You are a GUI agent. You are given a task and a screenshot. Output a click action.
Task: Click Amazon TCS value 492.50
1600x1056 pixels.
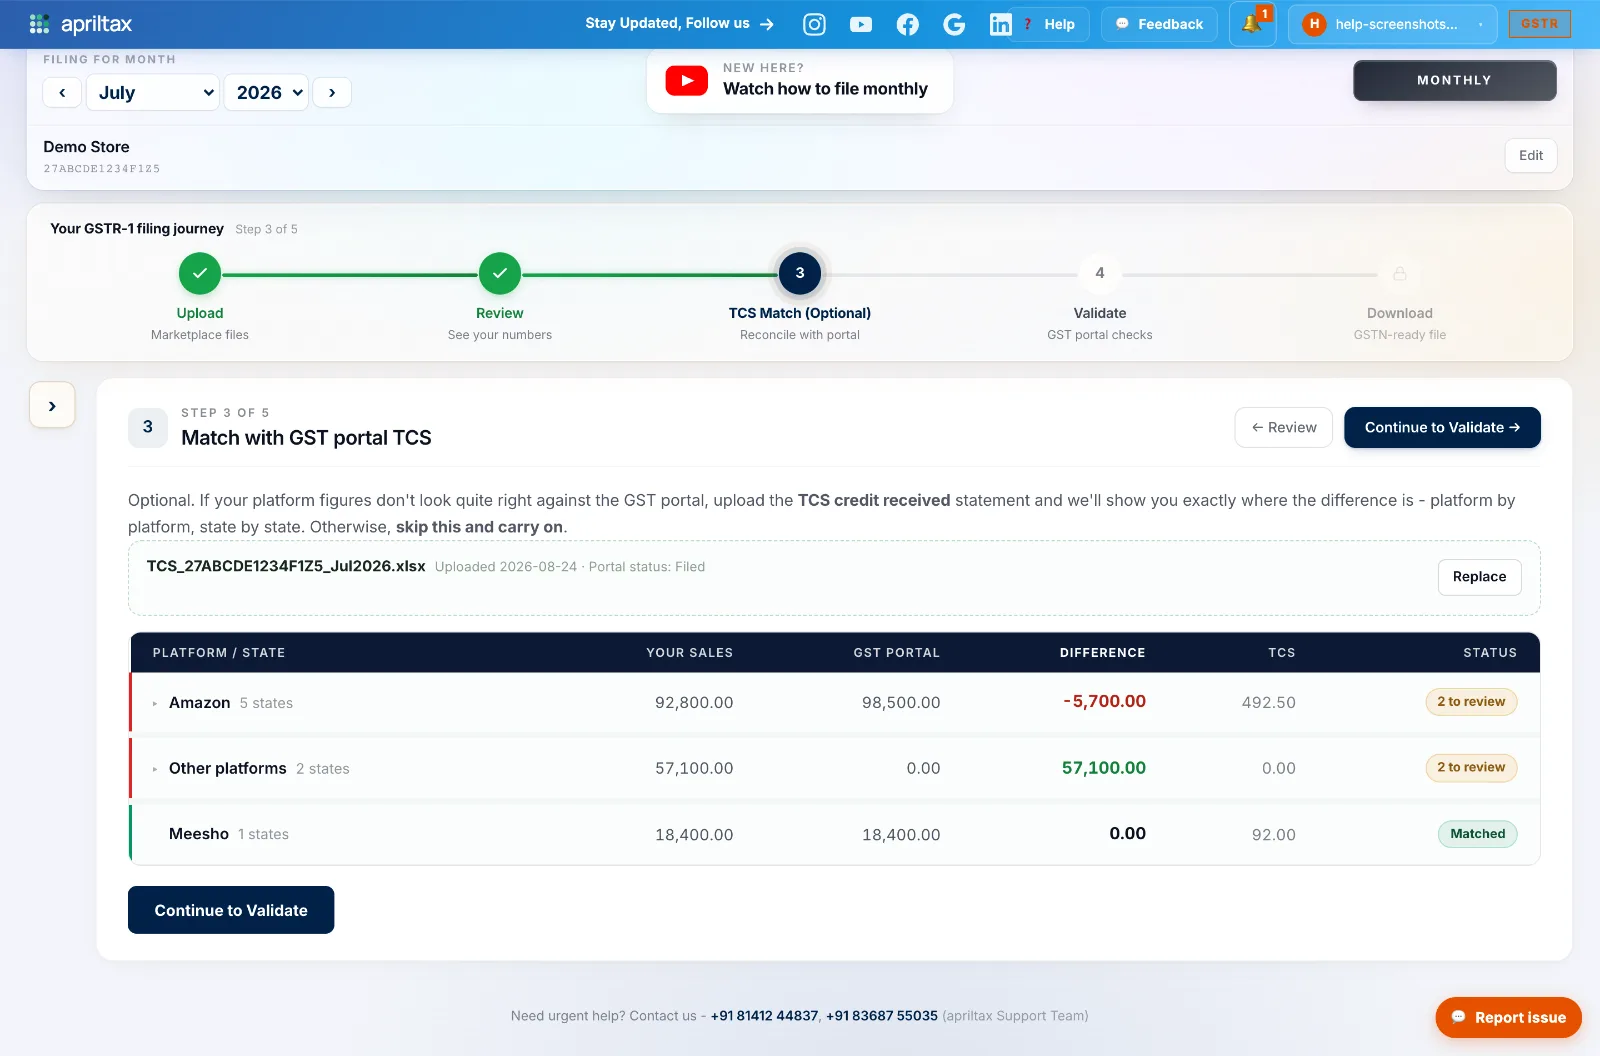1269,703
